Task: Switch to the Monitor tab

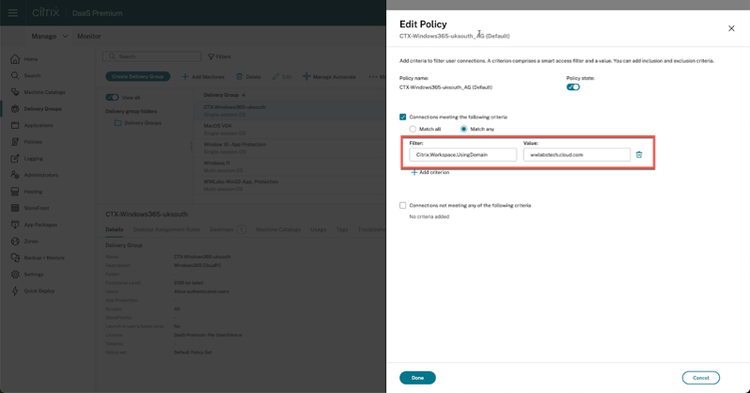Action: (x=89, y=36)
